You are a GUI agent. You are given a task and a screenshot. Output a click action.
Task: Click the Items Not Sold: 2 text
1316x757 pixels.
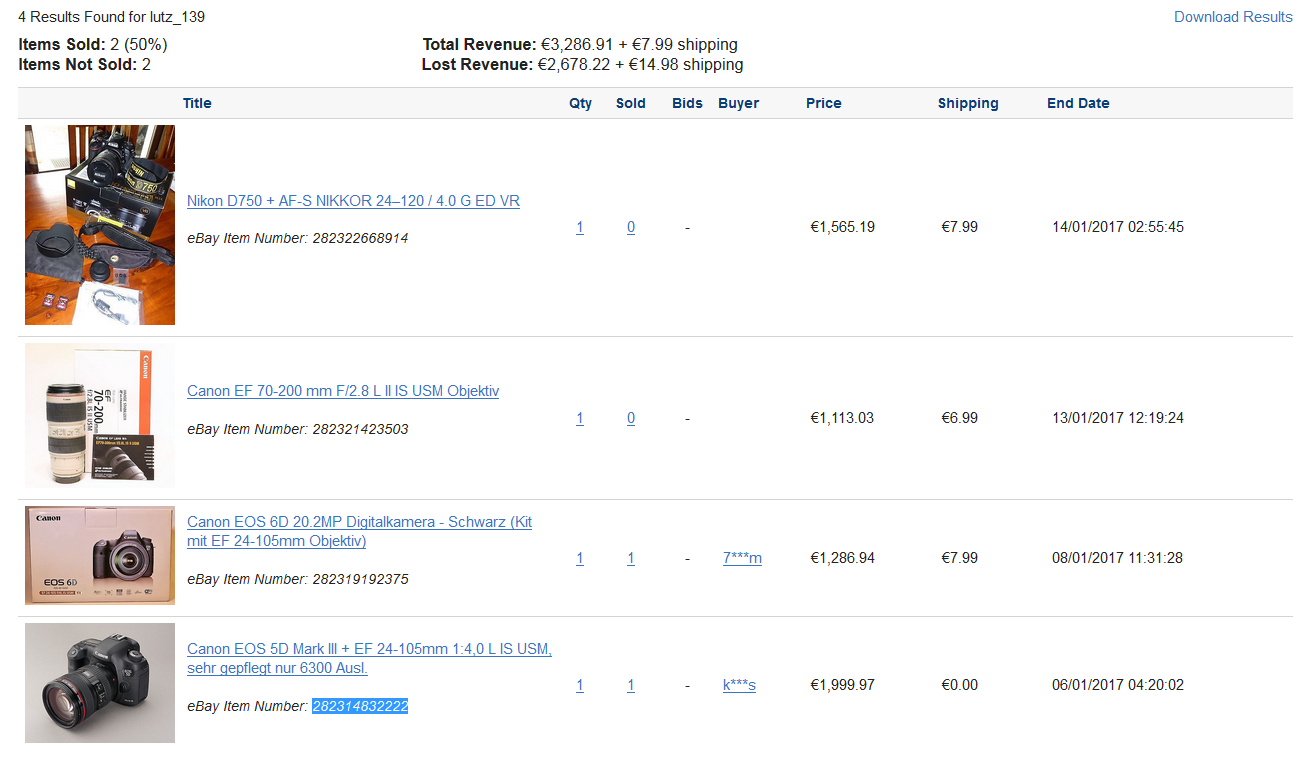pos(85,65)
